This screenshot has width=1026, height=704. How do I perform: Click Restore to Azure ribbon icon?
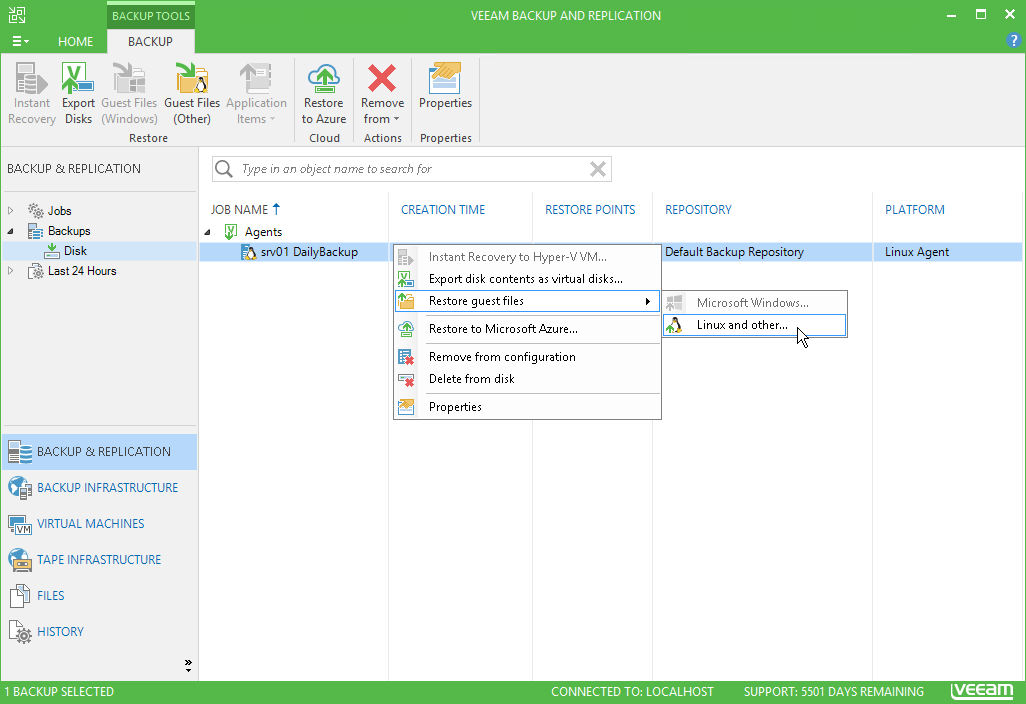[x=324, y=93]
